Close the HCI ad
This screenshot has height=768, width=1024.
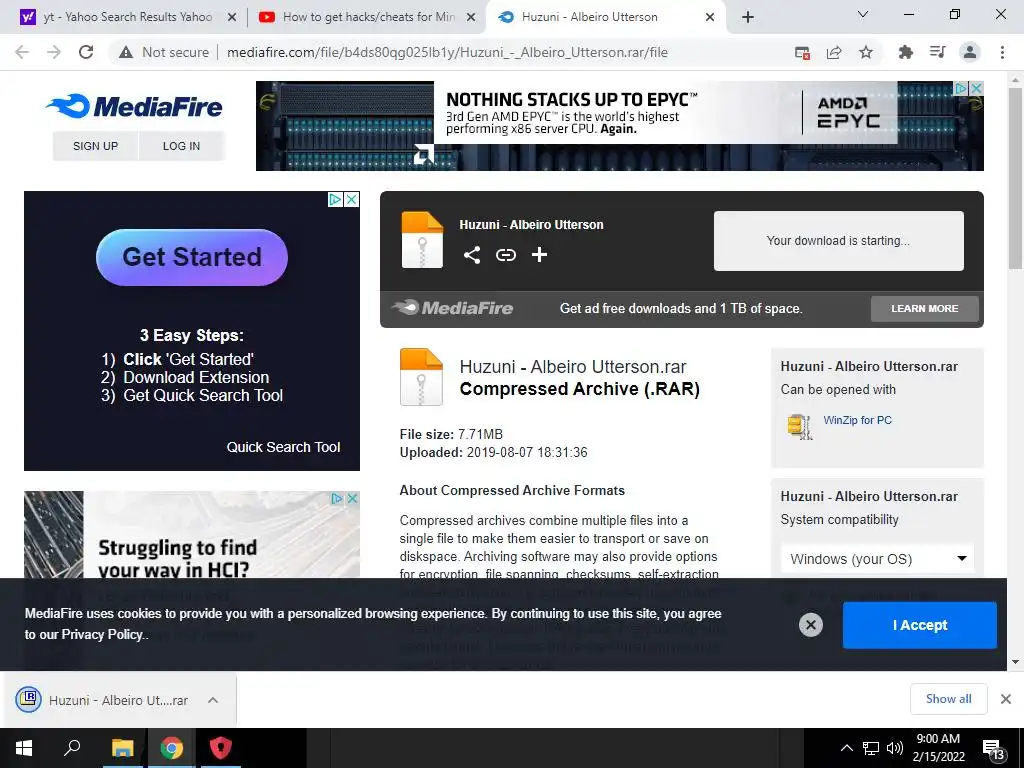pyautogui.click(x=352, y=498)
